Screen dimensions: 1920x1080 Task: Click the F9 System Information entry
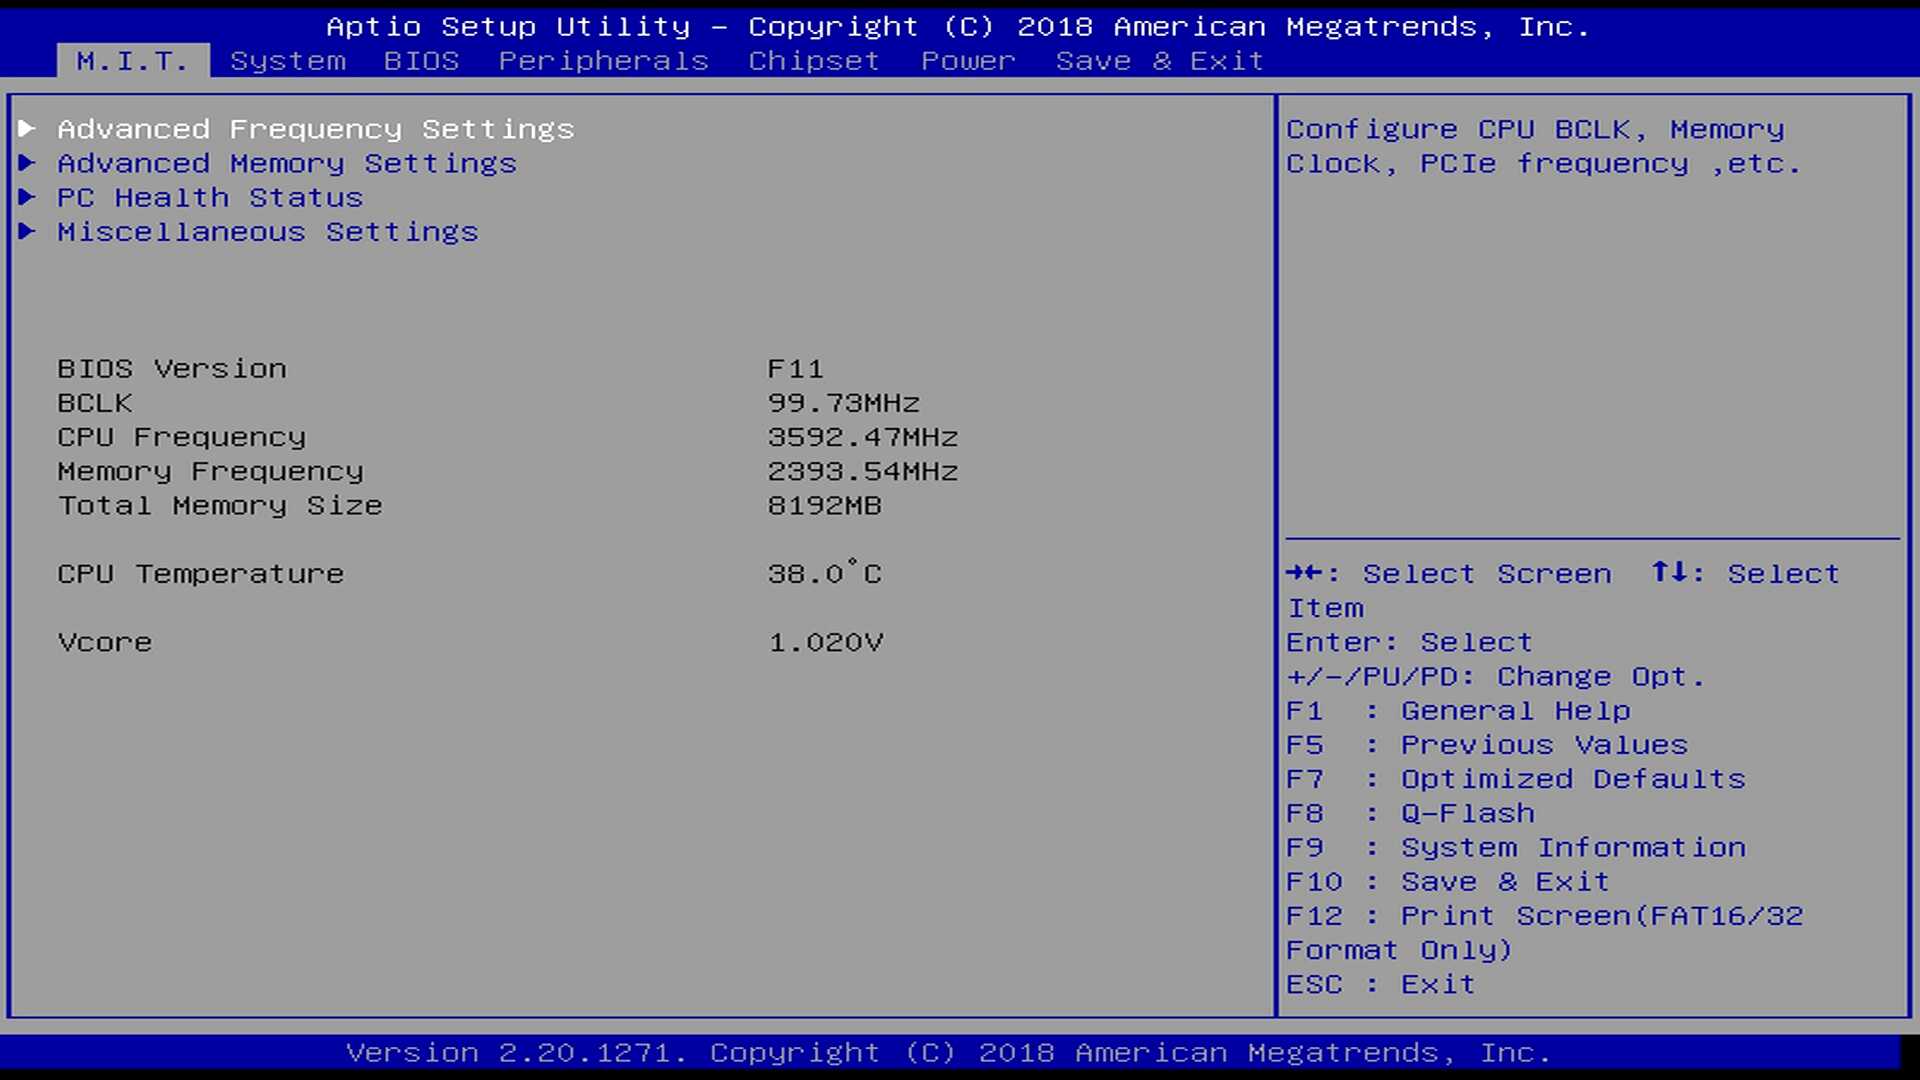(1516, 847)
